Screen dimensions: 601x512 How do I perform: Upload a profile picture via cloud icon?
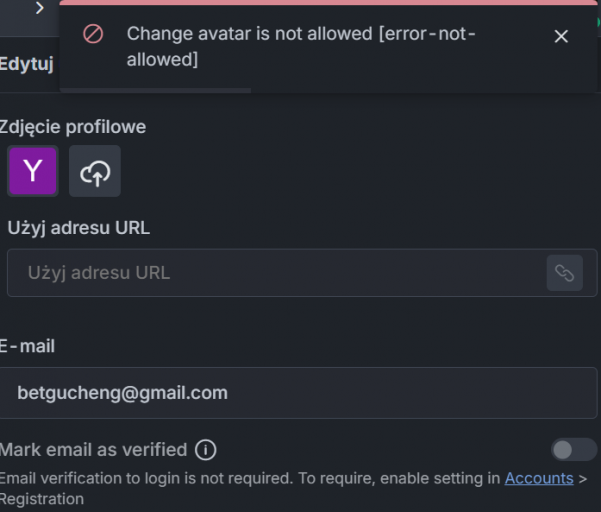click(x=95, y=171)
